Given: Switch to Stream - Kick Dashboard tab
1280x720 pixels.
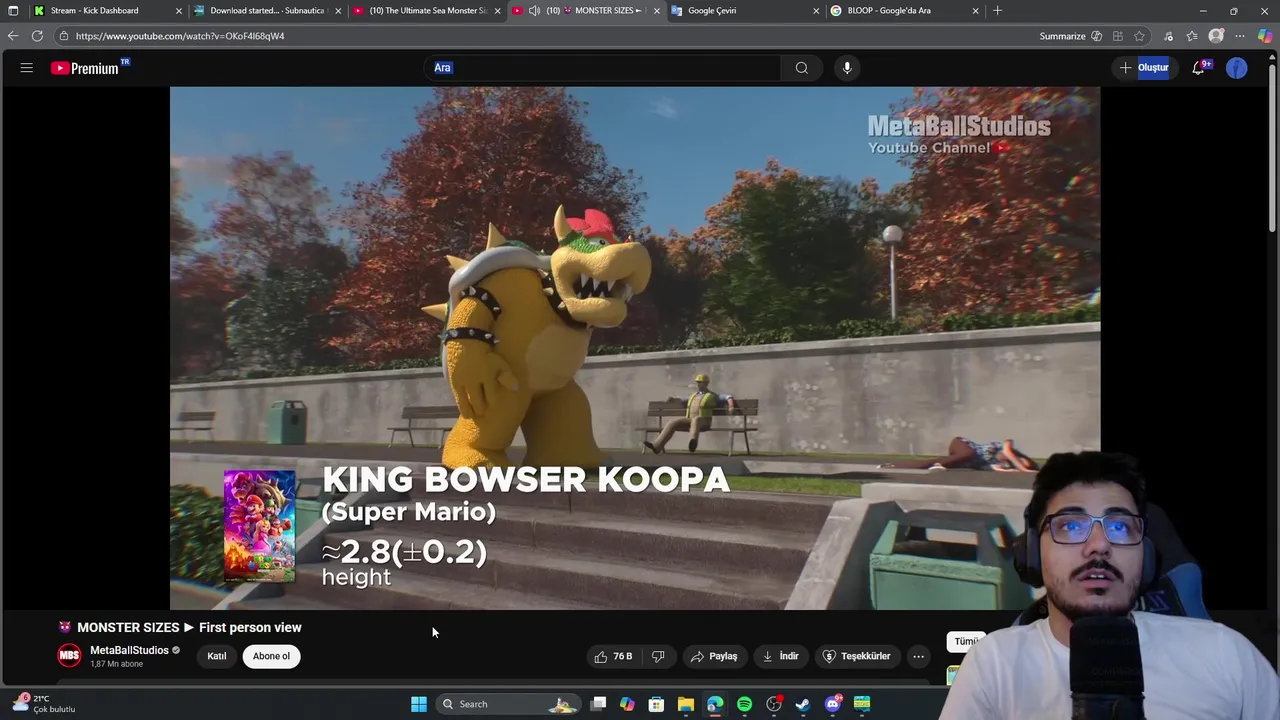Looking at the screenshot, I should [x=94, y=11].
